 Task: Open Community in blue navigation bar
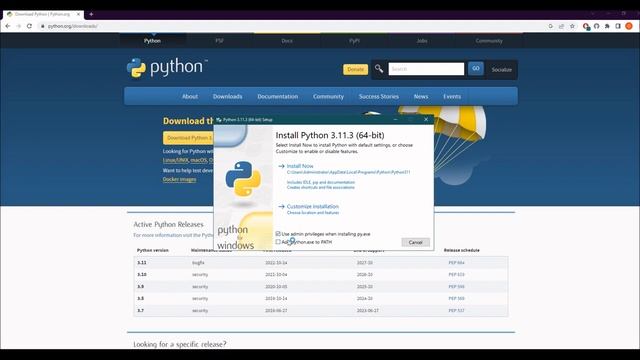point(328,96)
